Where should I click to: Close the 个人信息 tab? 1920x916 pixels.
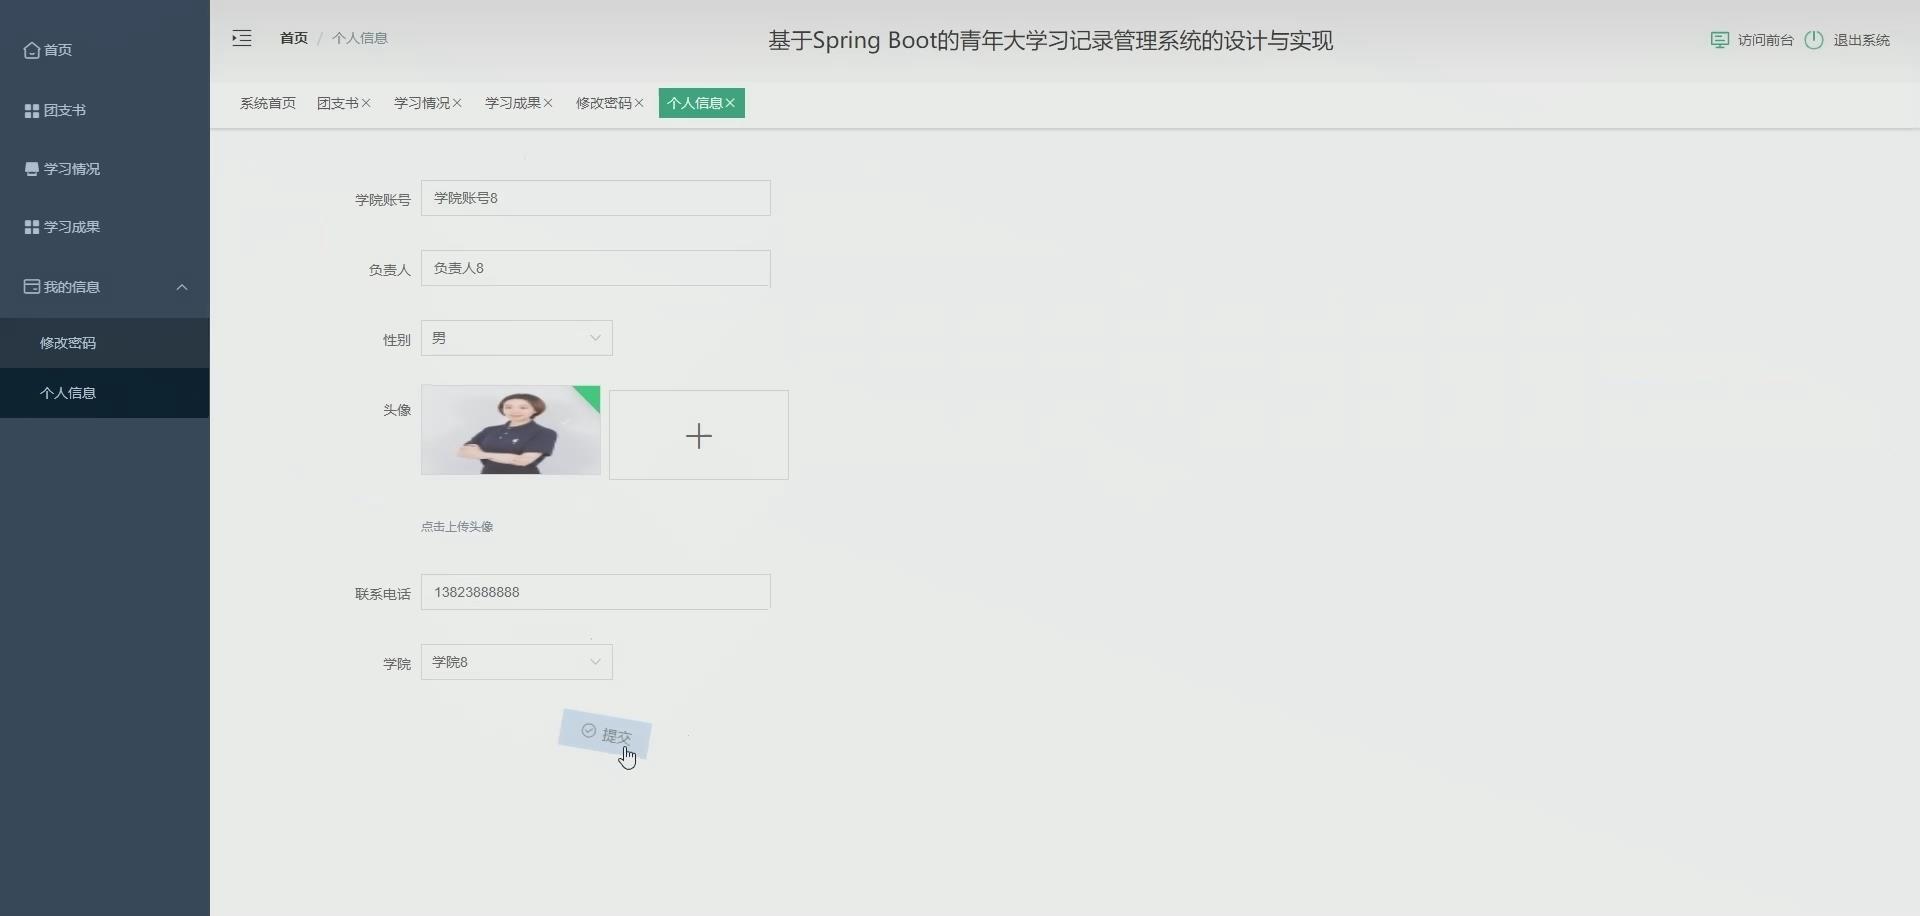[x=730, y=103]
